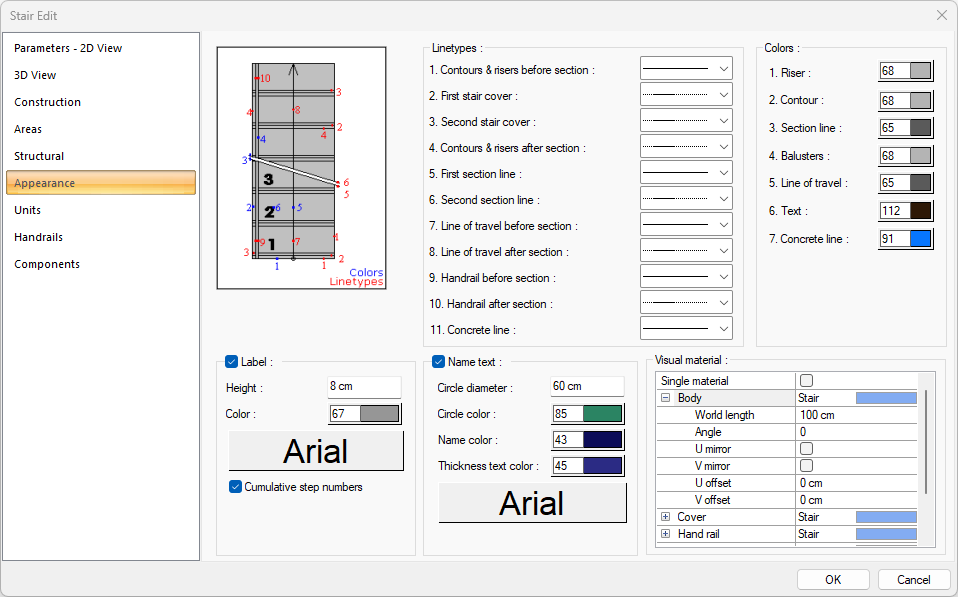Uncheck Cumulative step numbers

click(236, 487)
